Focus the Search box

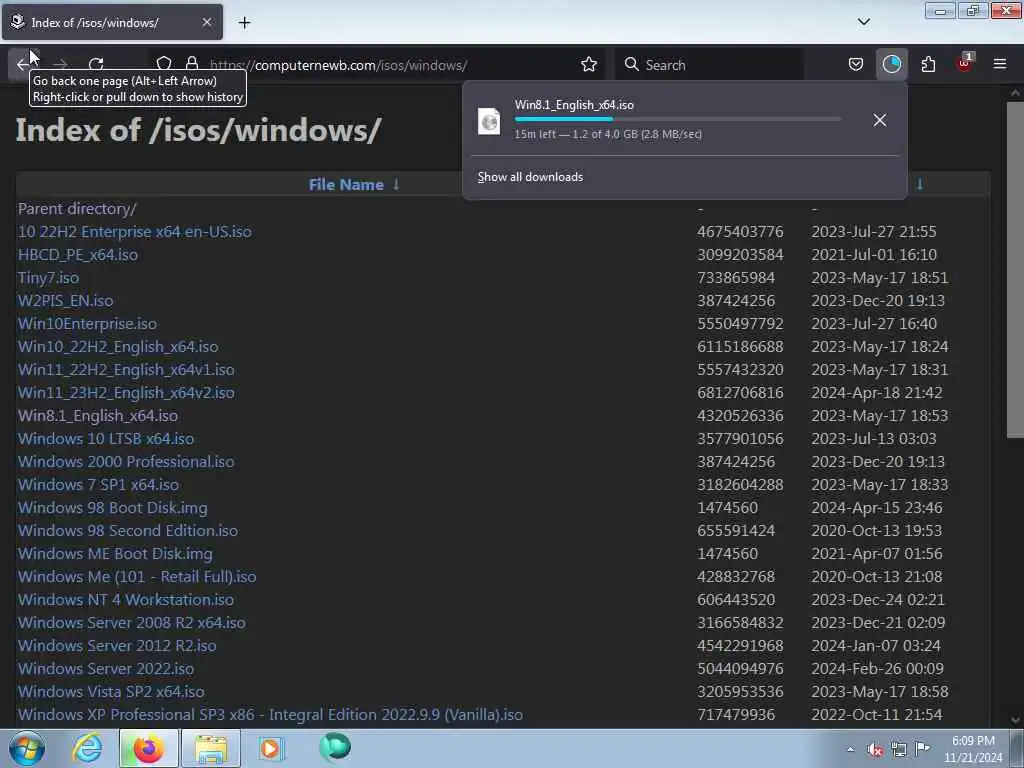click(x=710, y=65)
